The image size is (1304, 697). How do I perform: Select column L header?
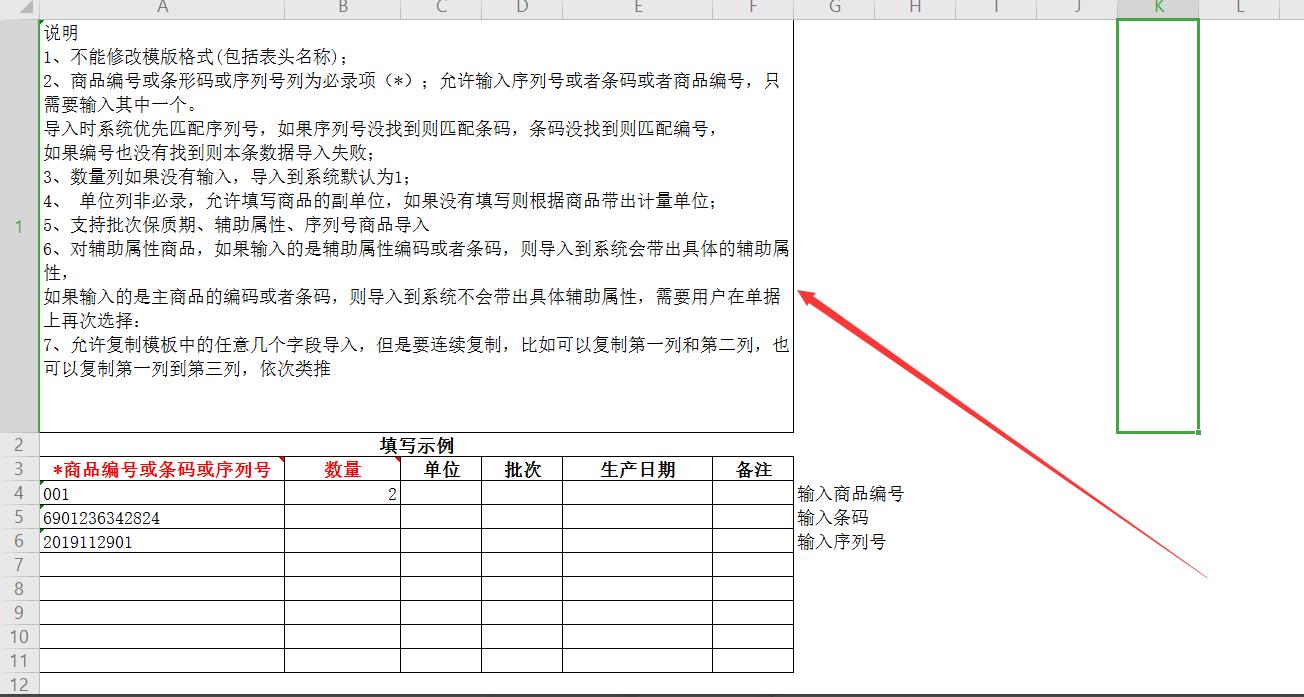tap(1239, 8)
